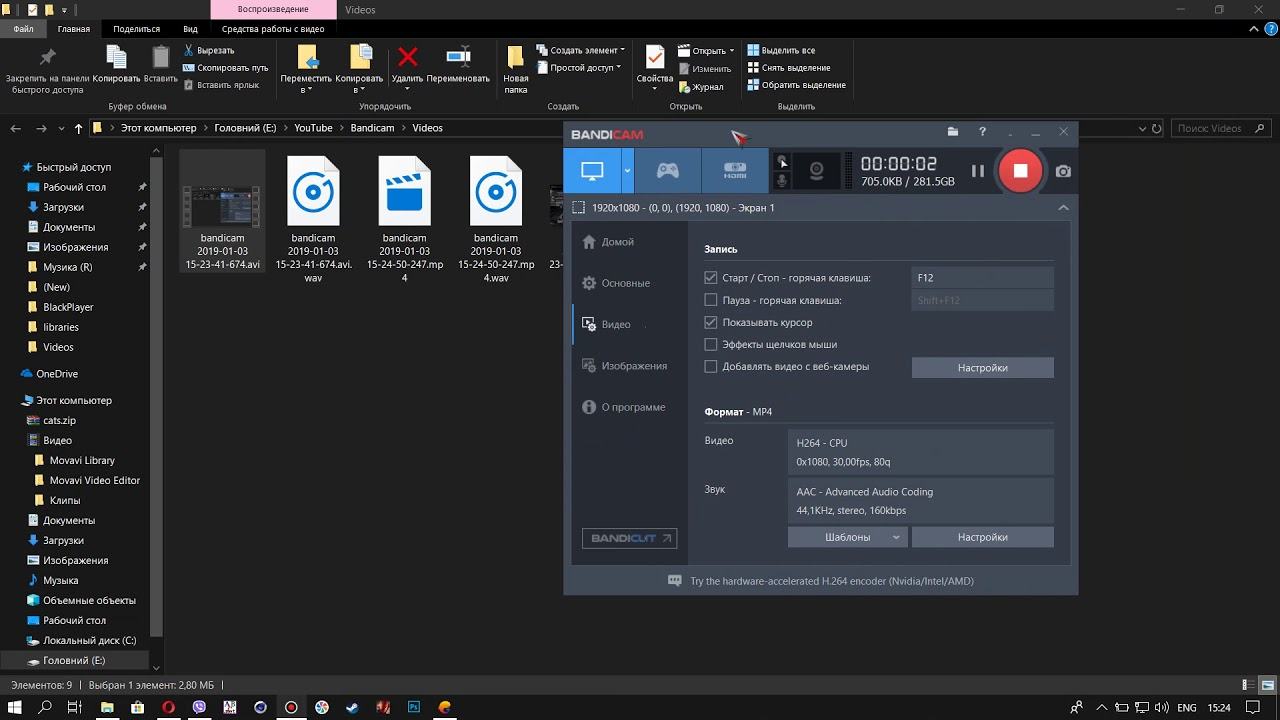Switch to game recording mode (controller icon)

pos(667,170)
